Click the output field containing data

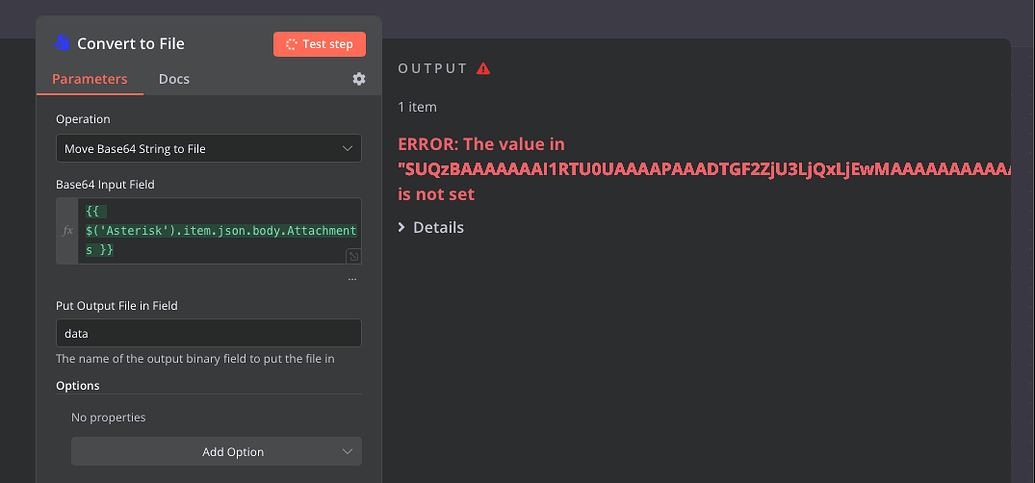[209, 333]
